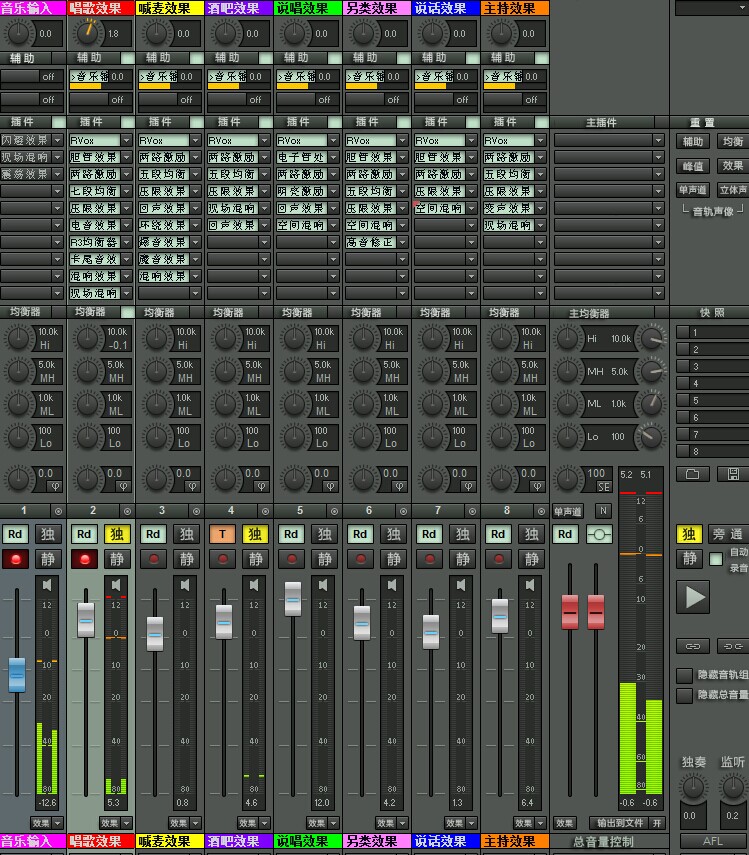The width and height of the screenshot is (749, 855).
Task: Click the blue volume fader on track 1
Action: point(17,675)
